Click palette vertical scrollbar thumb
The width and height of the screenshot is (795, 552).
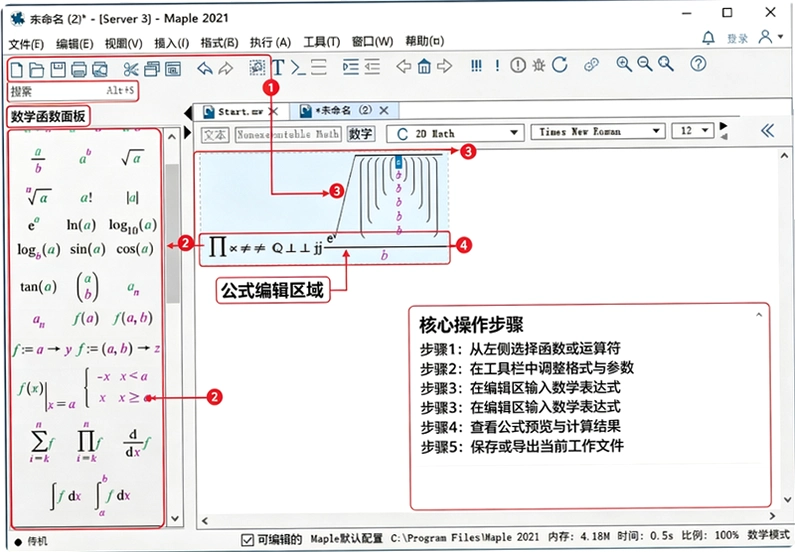coord(172,233)
